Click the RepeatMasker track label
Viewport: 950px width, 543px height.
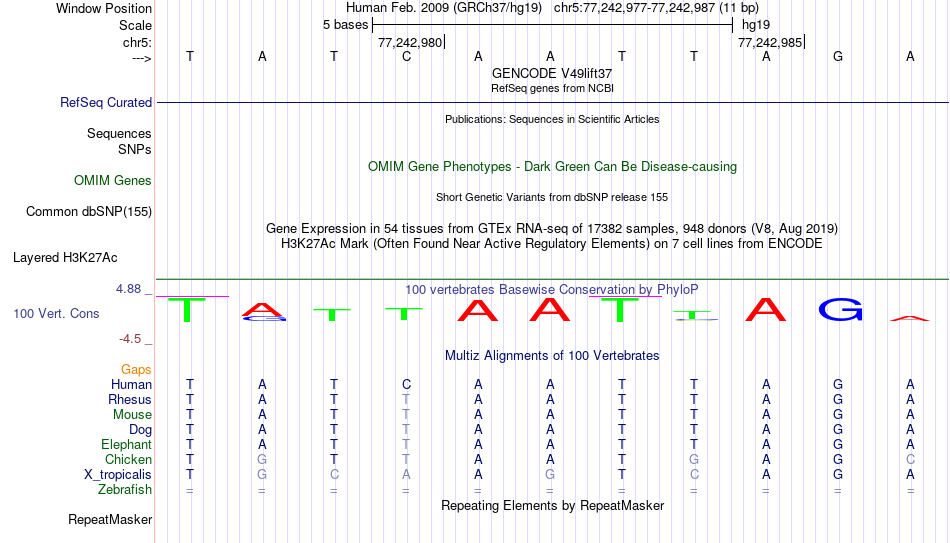coord(110,519)
